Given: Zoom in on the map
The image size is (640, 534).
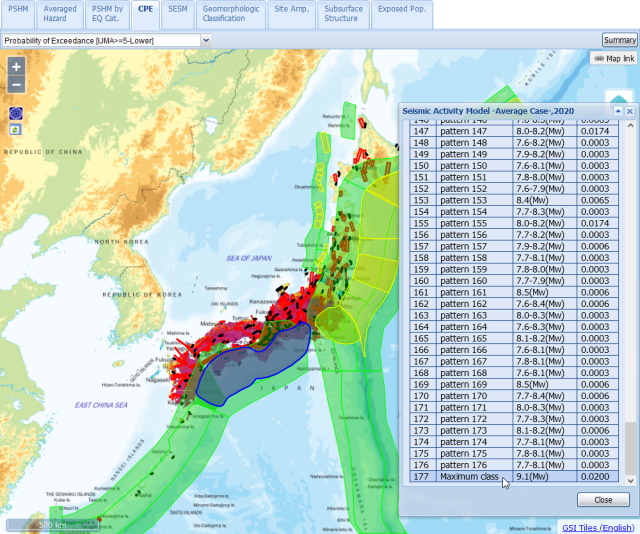Looking at the screenshot, I should tap(16, 66).
